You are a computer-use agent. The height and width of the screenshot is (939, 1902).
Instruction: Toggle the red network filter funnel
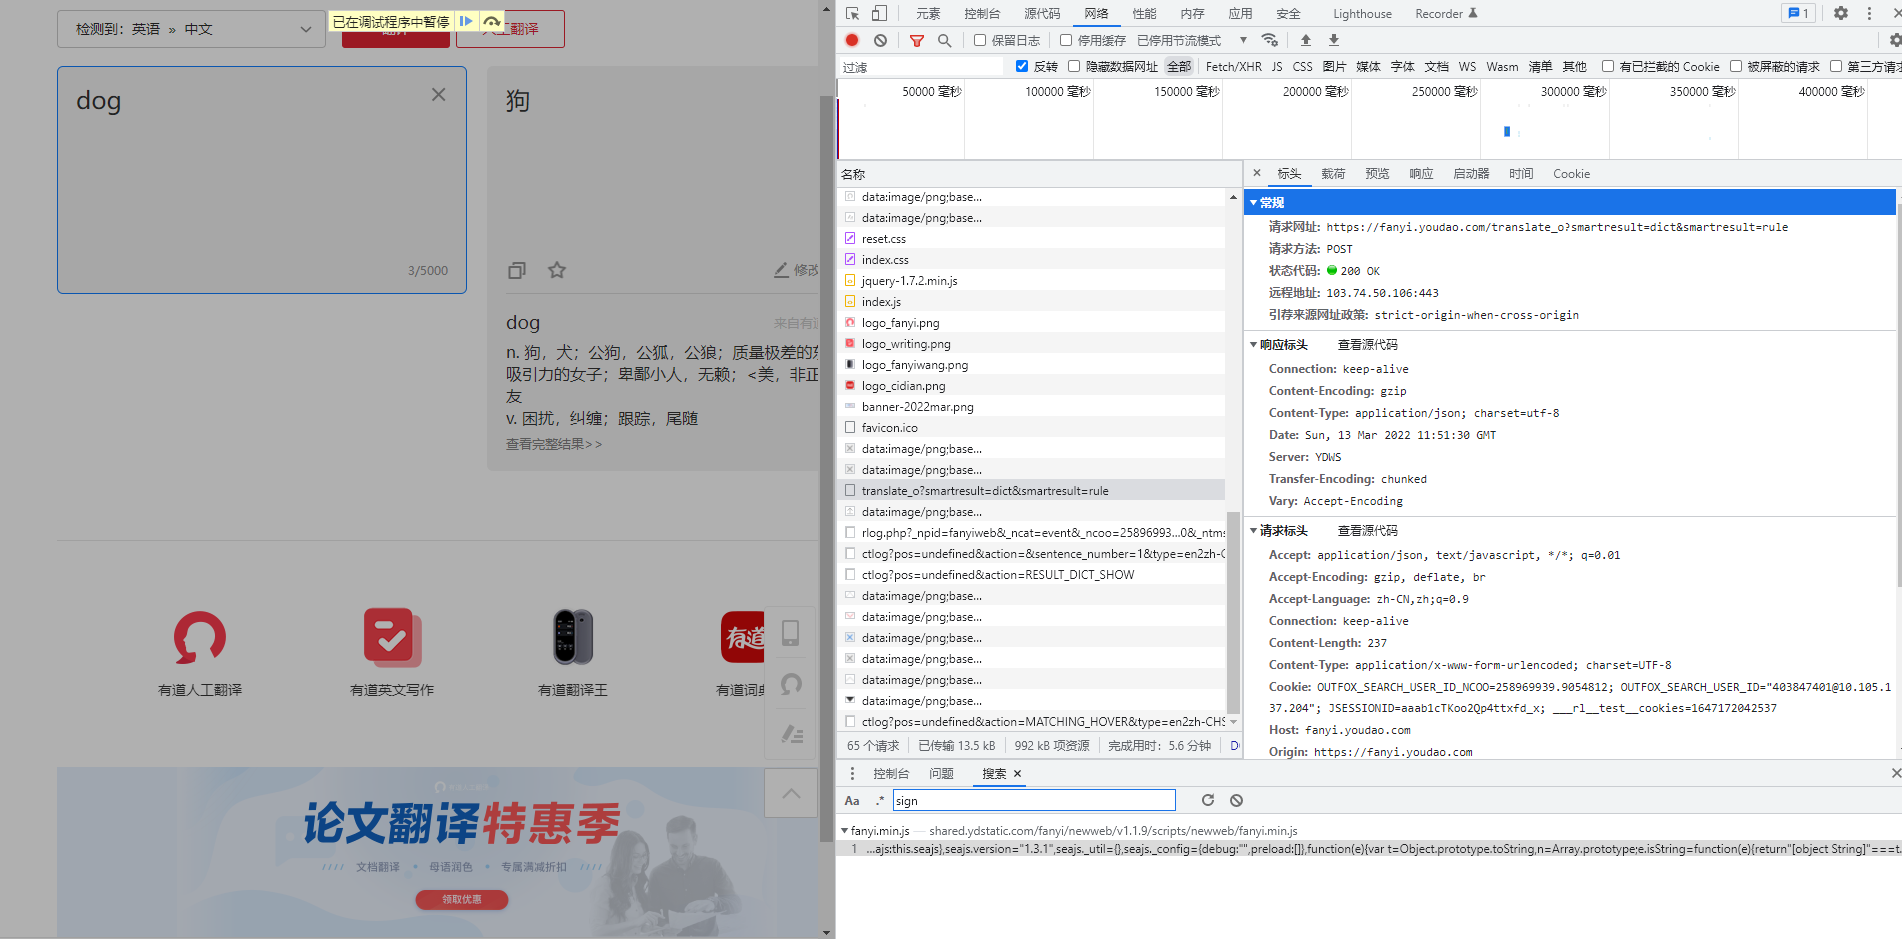[917, 40]
